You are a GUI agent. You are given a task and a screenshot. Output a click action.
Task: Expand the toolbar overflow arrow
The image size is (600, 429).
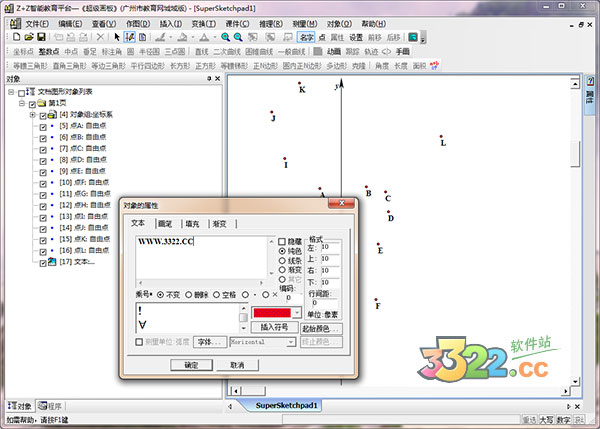click(x=423, y=38)
